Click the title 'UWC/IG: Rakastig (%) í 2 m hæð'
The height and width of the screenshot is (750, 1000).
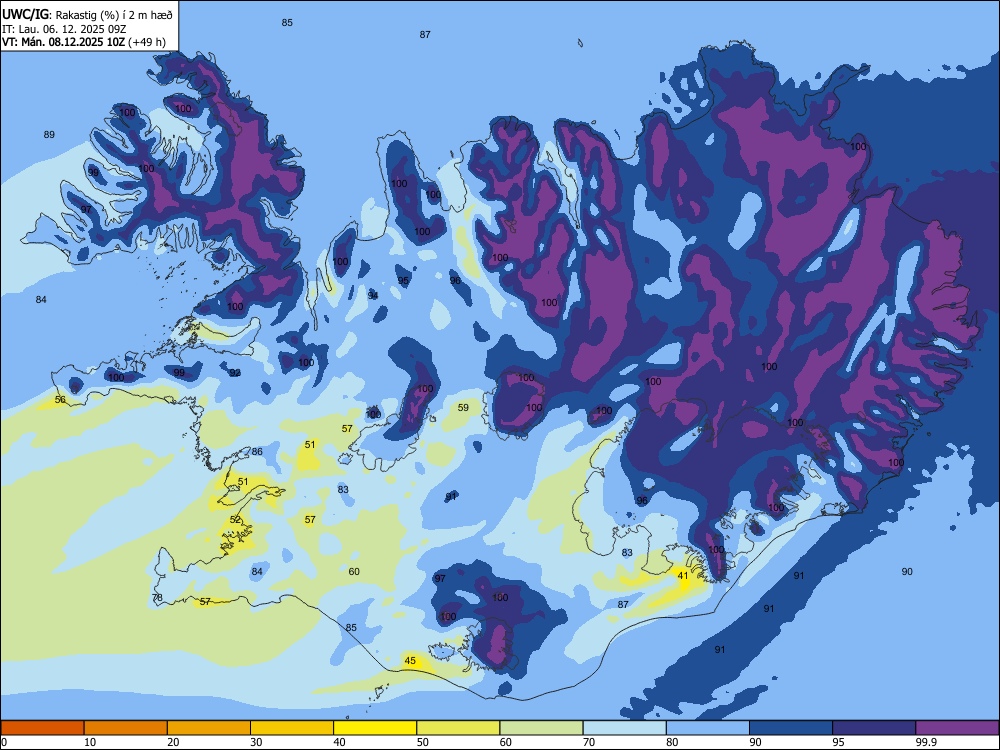(x=87, y=14)
